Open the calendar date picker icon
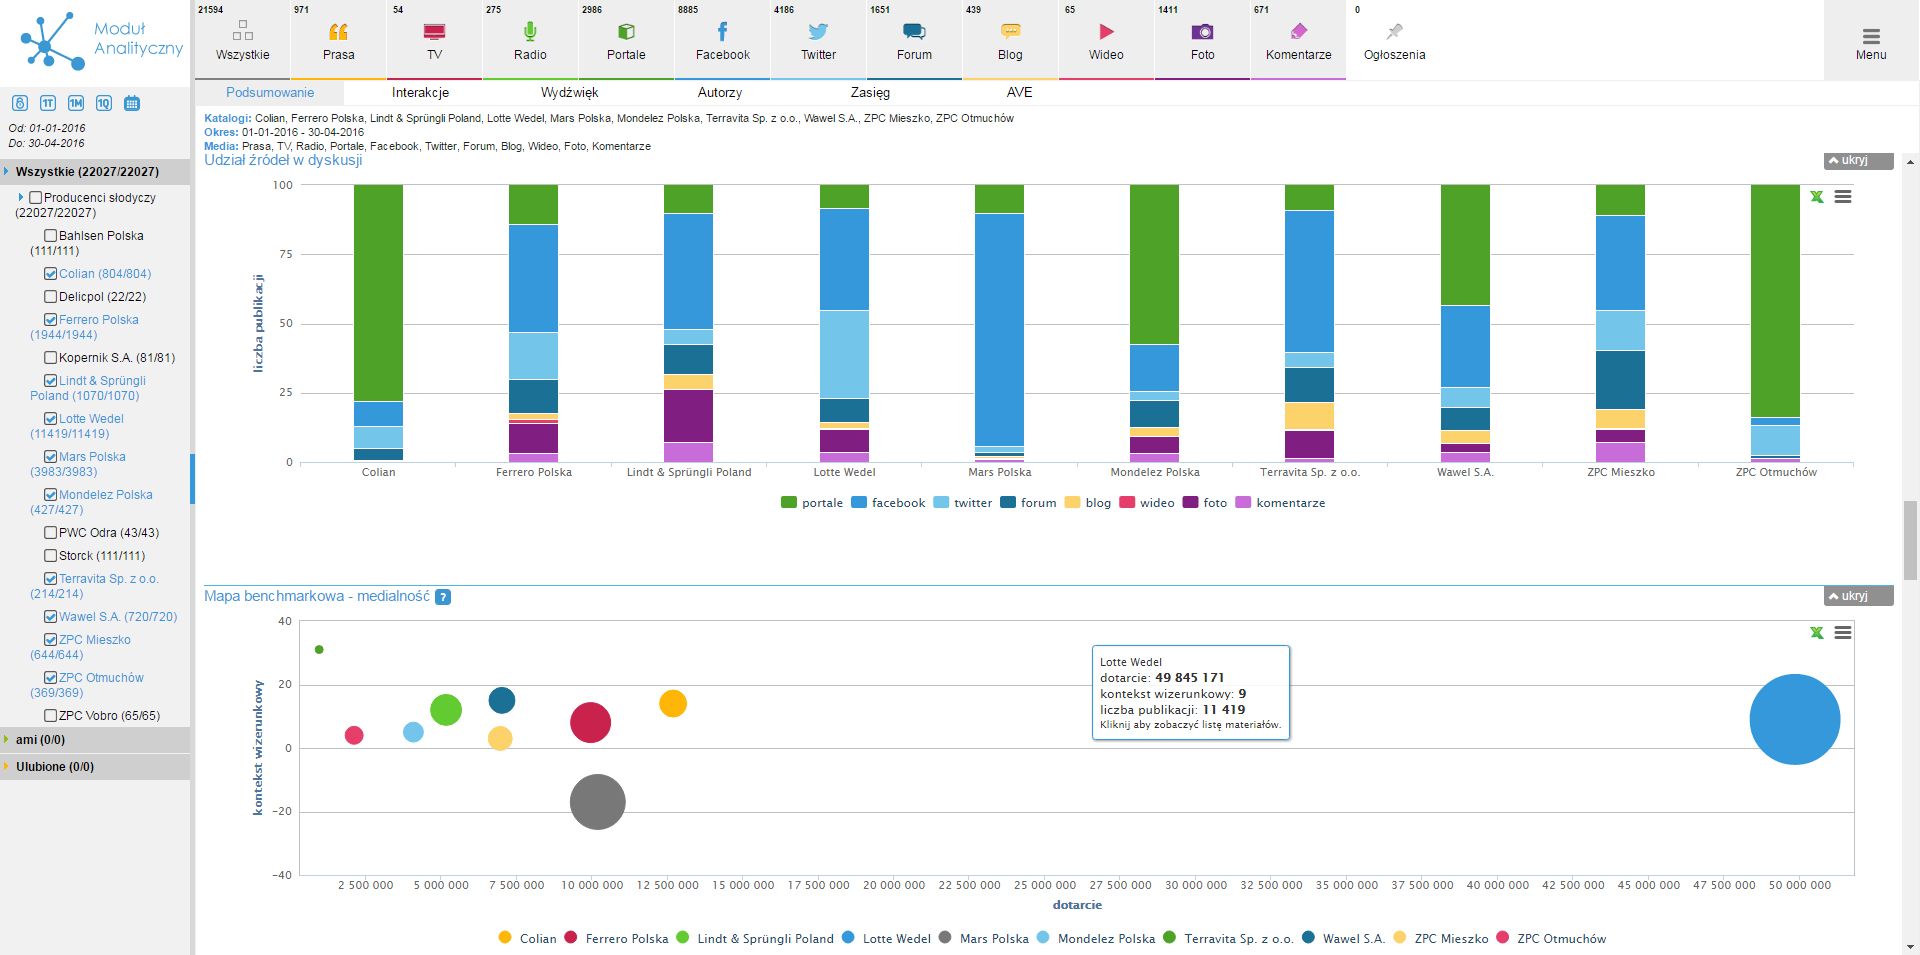 coord(132,103)
